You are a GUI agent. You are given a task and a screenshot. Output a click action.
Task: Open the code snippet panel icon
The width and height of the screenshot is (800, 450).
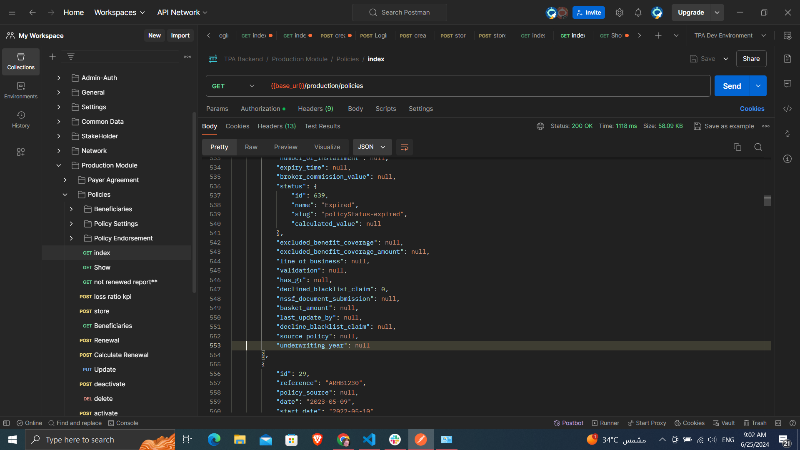click(788, 109)
